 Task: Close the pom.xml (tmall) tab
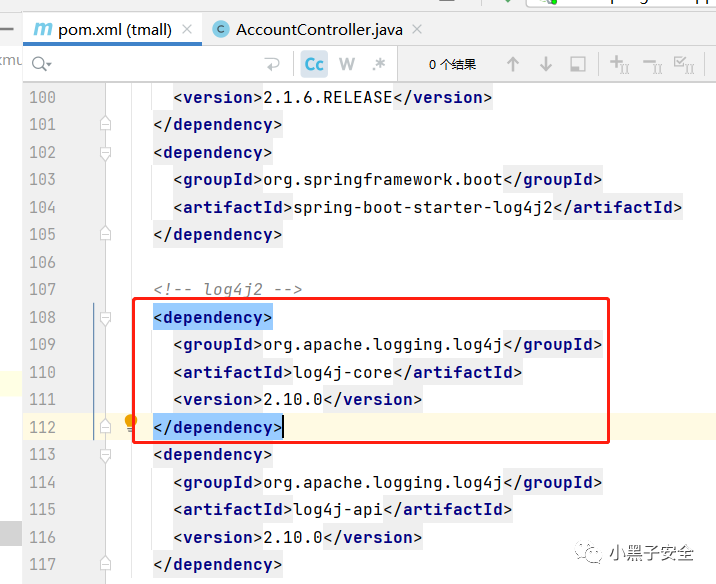tap(187, 29)
